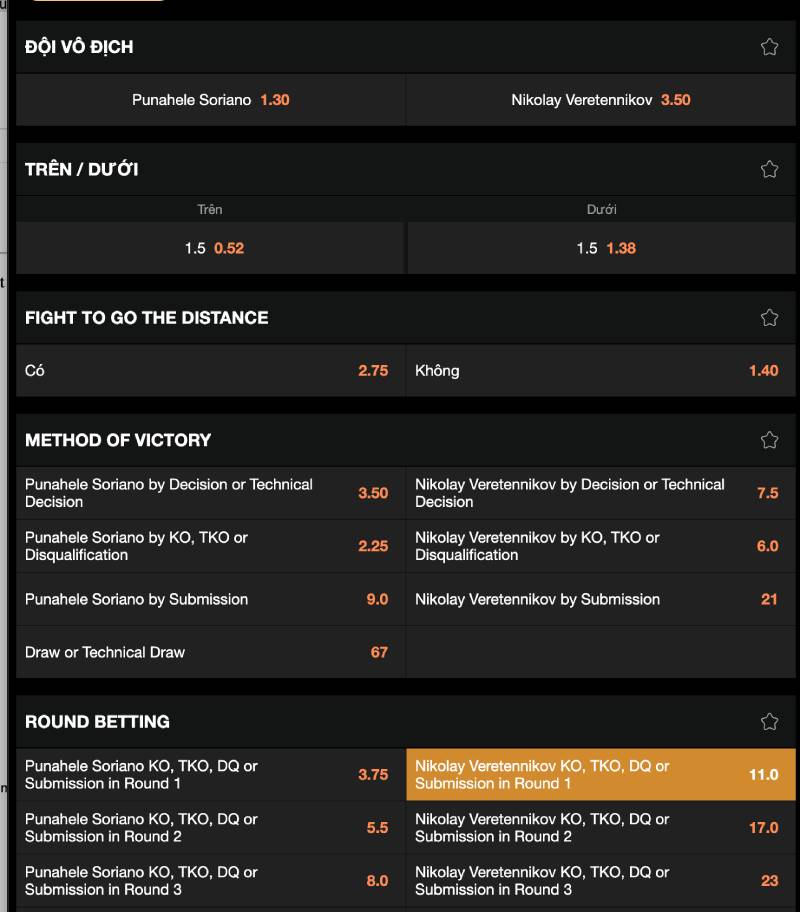Screen dimensions: 800x912
Task: Select Veretennikov by KO, TKO or Disqualification
Action: coord(599,546)
